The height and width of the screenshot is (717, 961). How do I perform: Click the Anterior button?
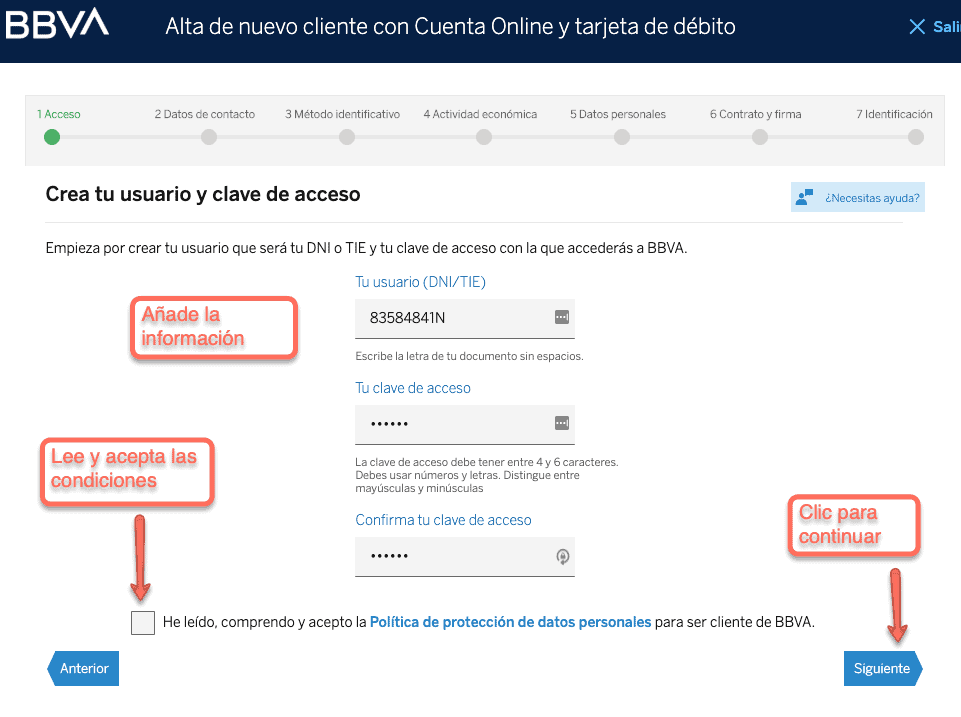point(83,668)
